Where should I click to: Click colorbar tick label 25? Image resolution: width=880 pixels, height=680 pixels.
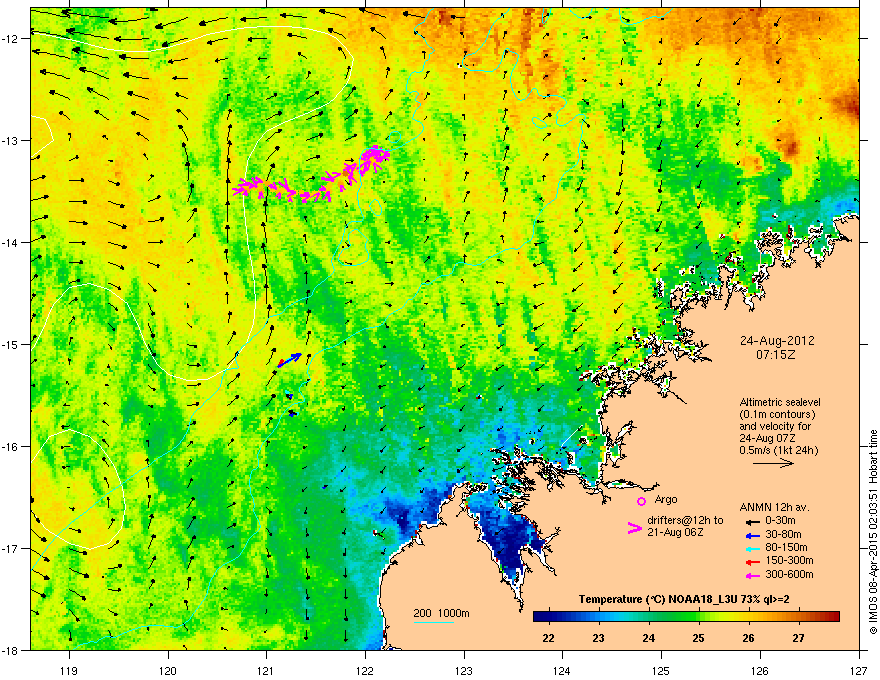pyautogui.click(x=699, y=638)
